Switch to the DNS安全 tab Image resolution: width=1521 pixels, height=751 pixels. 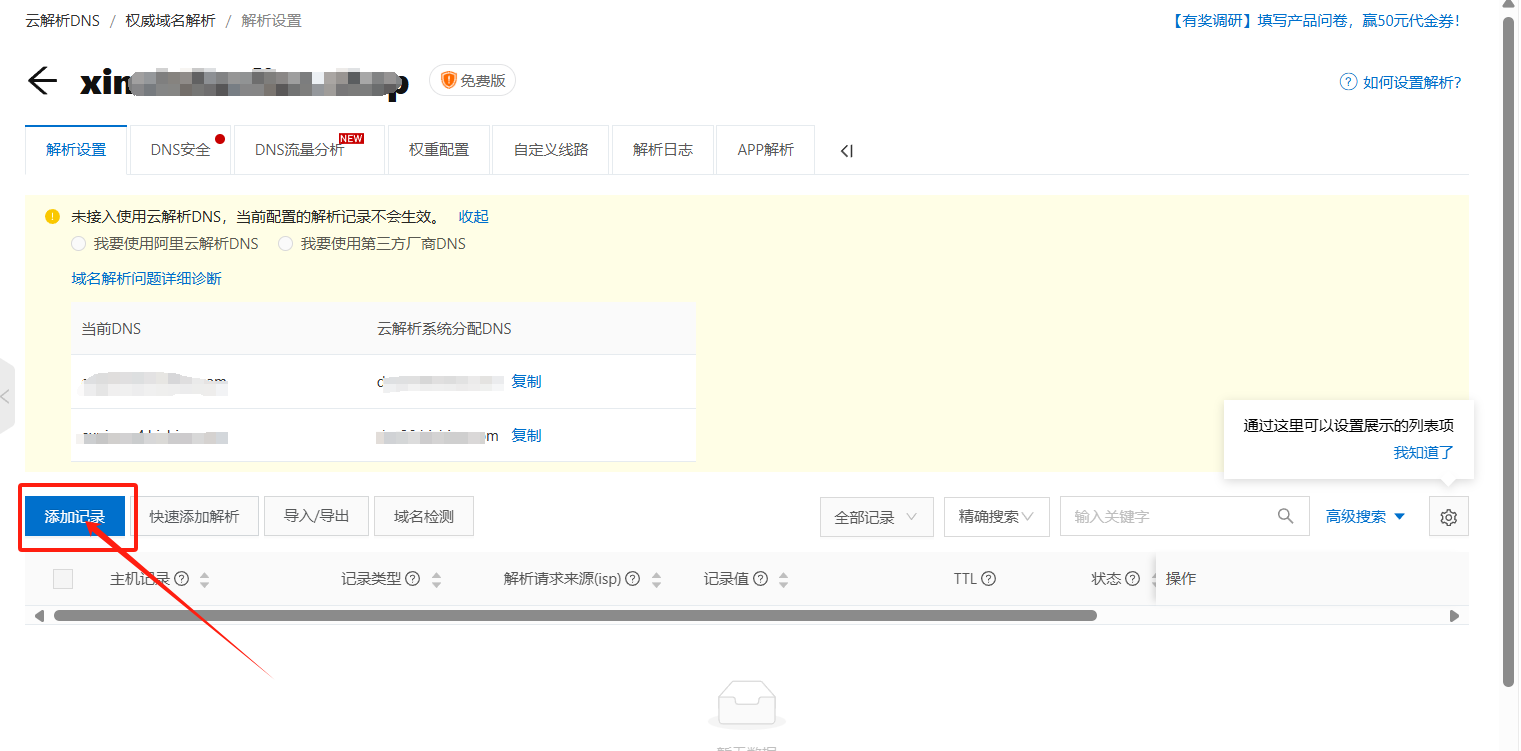click(181, 150)
